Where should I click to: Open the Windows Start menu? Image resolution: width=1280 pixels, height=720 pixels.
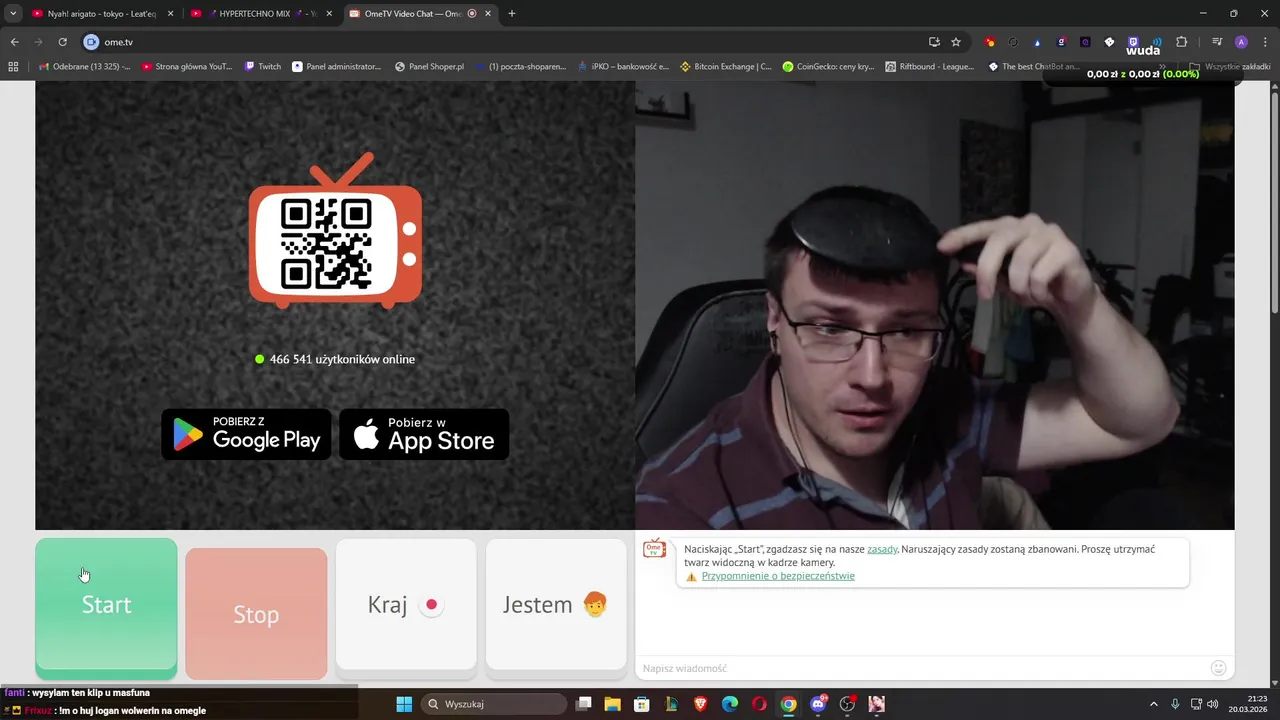pyautogui.click(x=404, y=704)
